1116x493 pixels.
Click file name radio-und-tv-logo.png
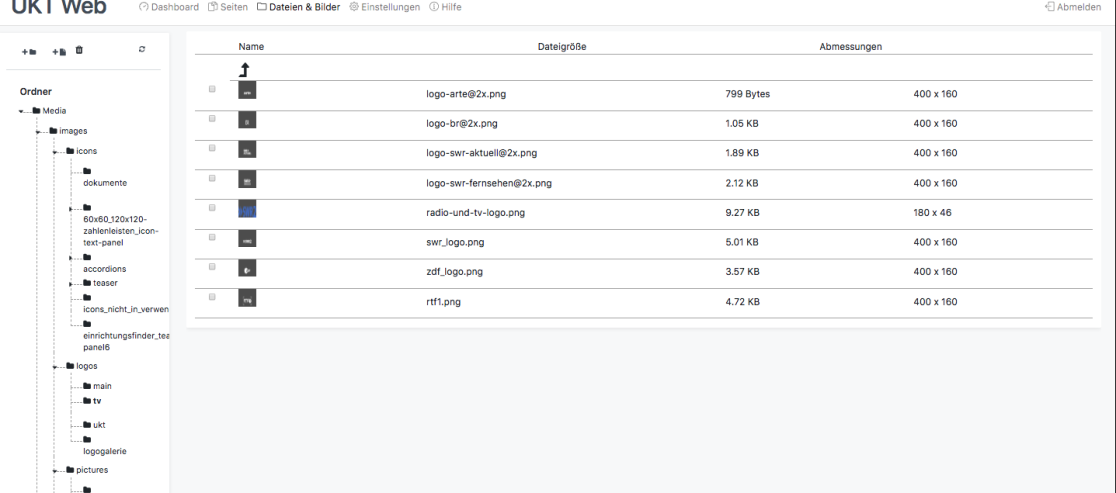pyautogui.click(x=475, y=212)
